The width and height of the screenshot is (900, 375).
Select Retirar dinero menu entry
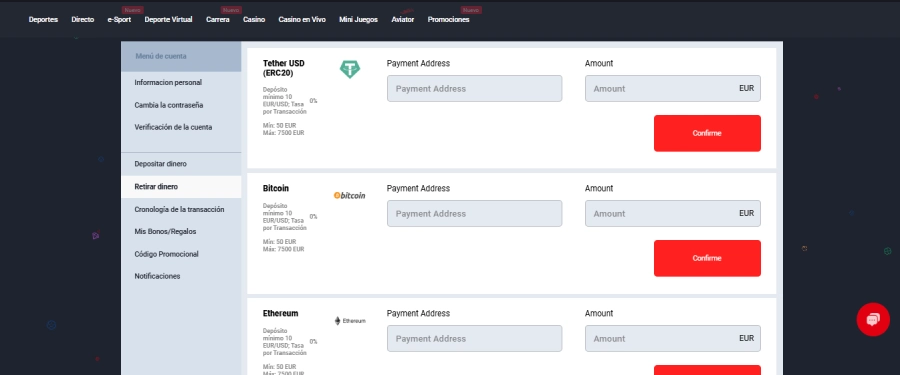tap(181, 187)
